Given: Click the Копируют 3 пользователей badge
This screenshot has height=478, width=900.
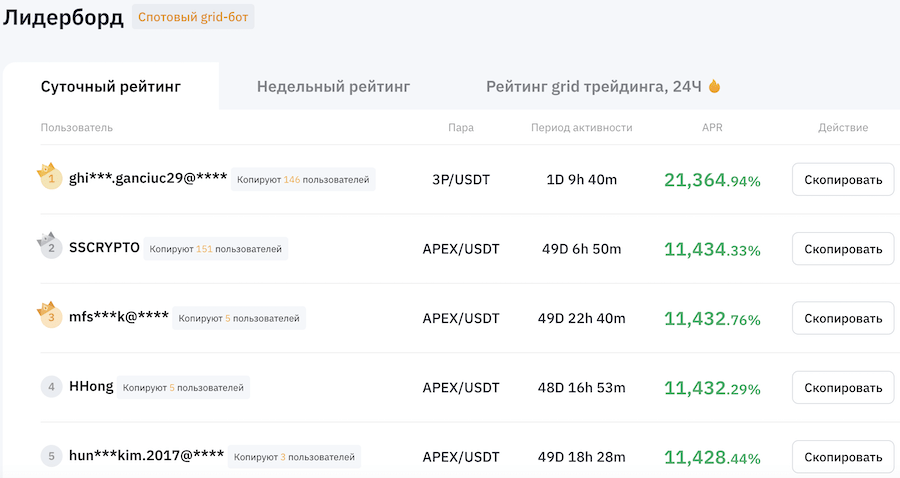Looking at the screenshot, I should click(294, 457).
